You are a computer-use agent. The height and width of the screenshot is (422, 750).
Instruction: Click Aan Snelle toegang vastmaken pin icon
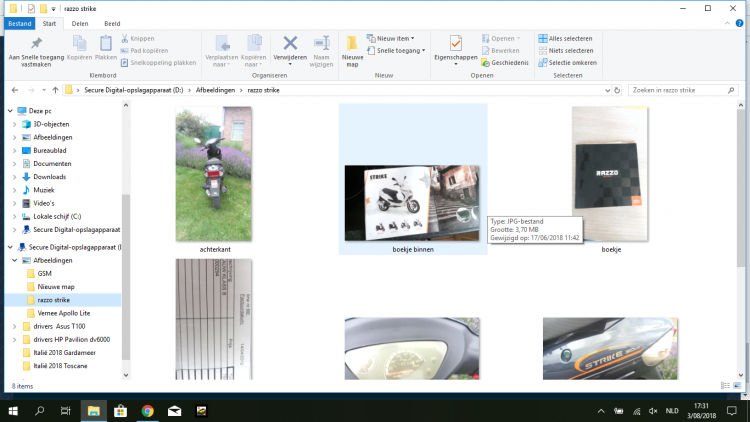(x=36, y=44)
